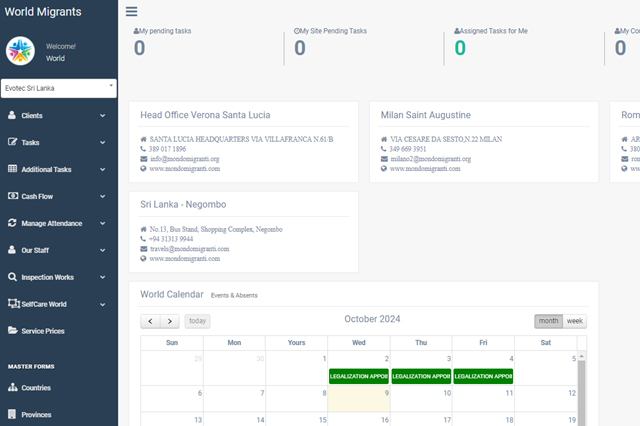Switch calendar to month view
Image resolution: width=640 pixels, height=426 pixels.
point(548,321)
